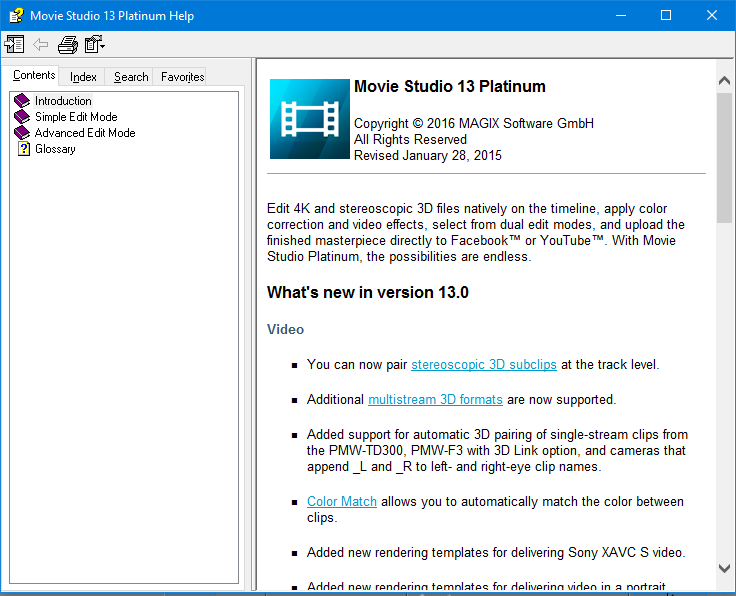The height and width of the screenshot is (596, 736).
Task: Click the Back arrow toolbar icon
Action: (41, 45)
